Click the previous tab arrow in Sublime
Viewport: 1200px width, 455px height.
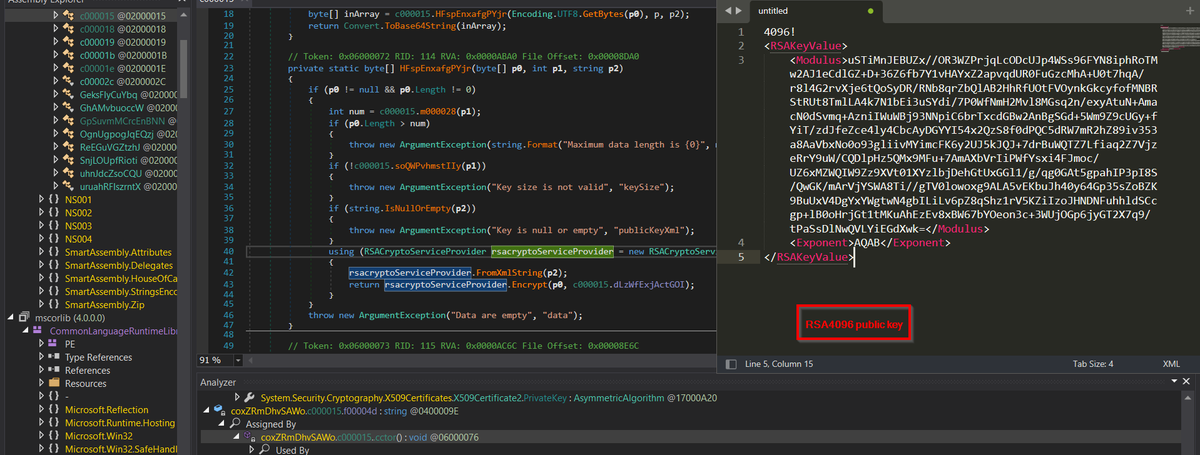(x=727, y=10)
